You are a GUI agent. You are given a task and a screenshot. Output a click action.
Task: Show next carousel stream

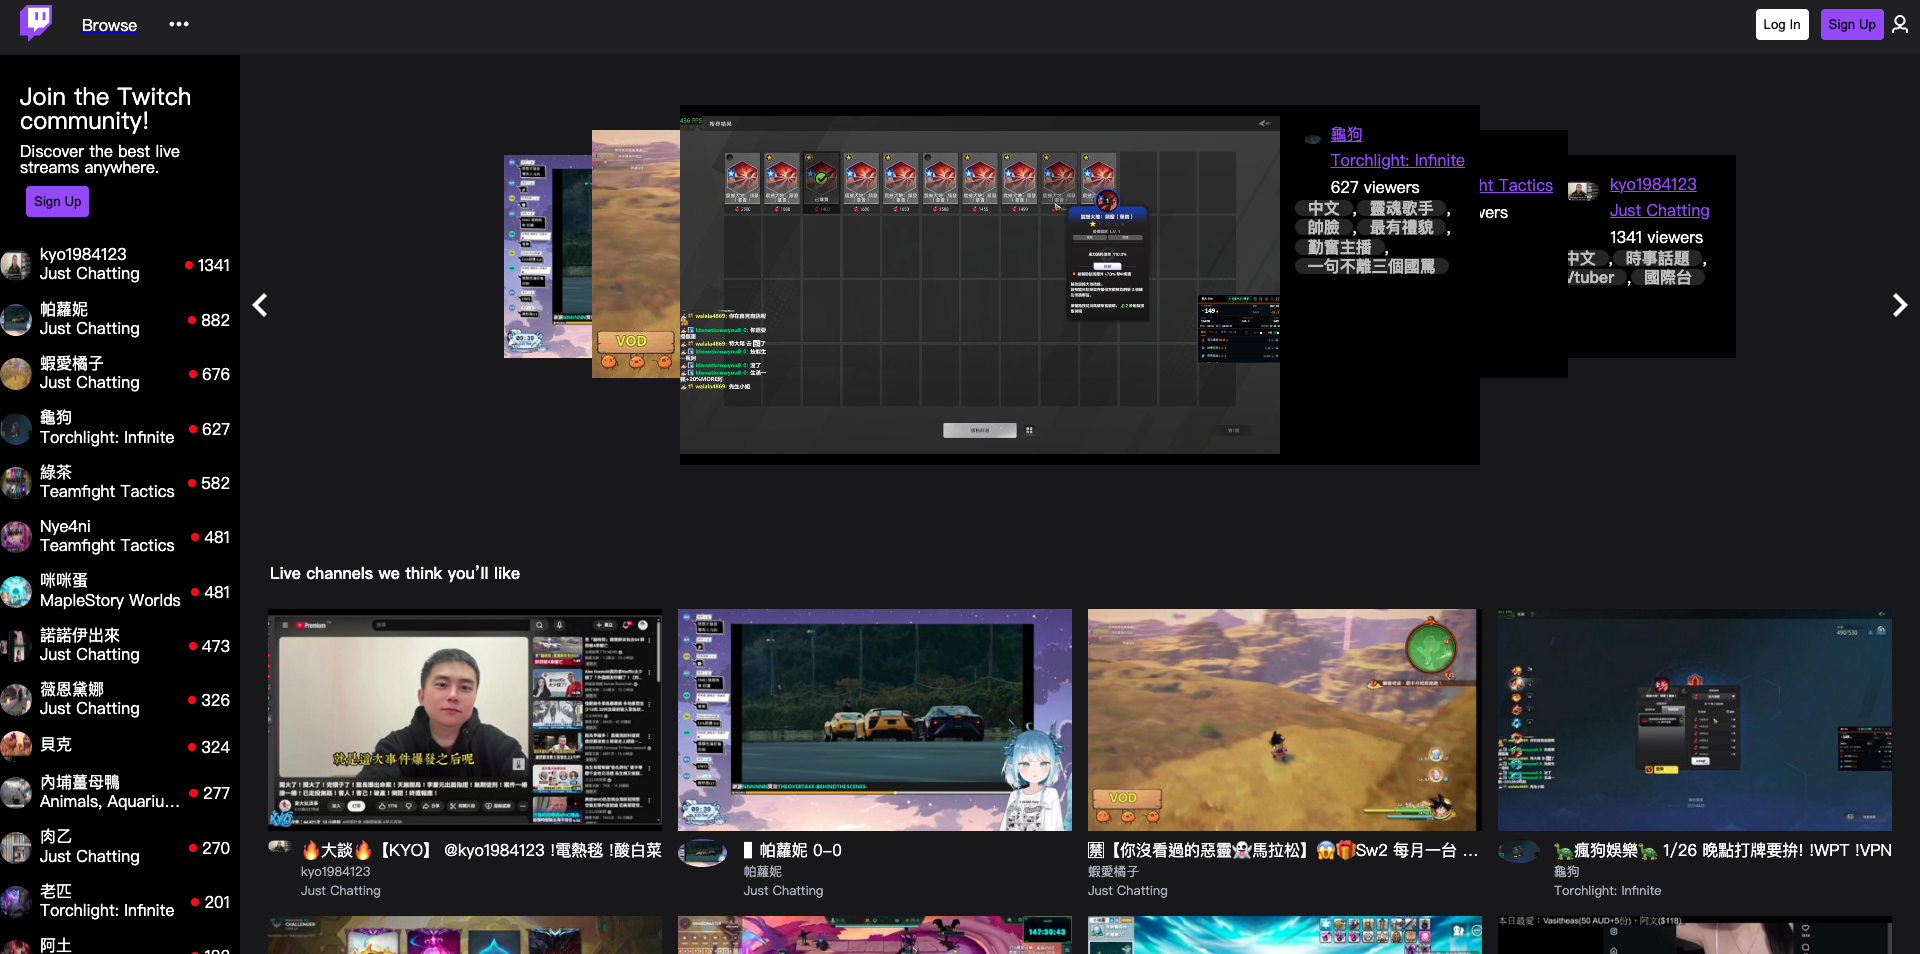(1900, 305)
